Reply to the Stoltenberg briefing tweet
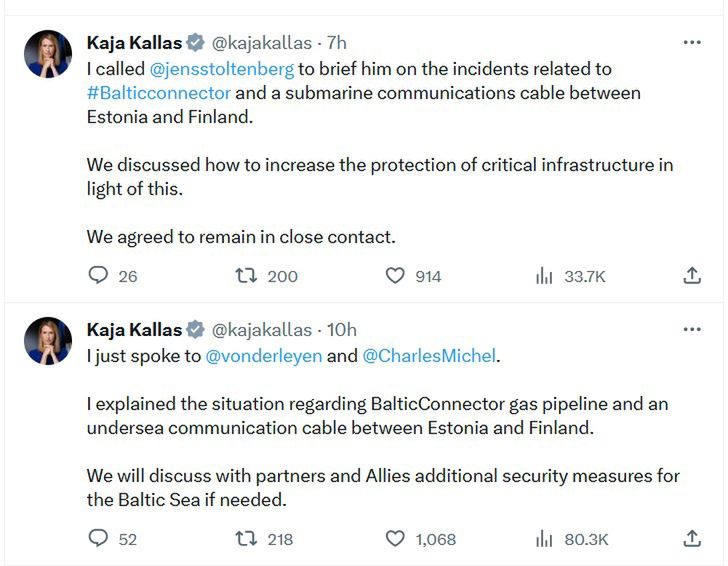 pos(98,276)
